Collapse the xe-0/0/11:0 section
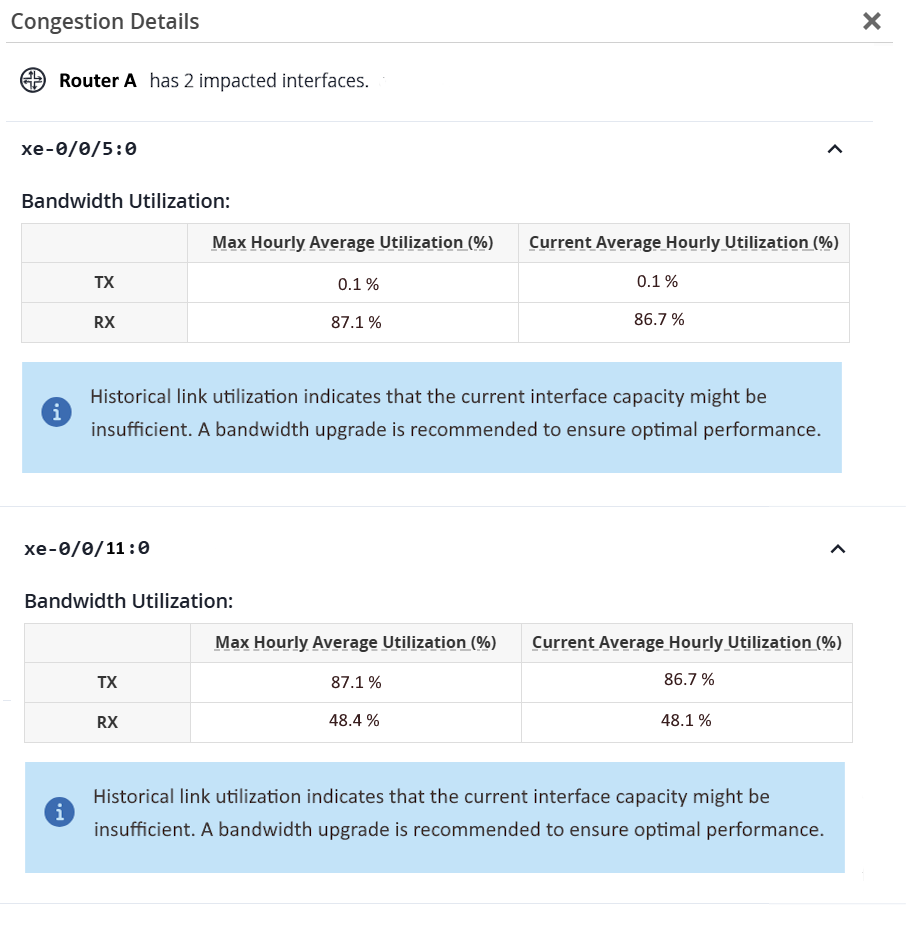This screenshot has width=908, height=928. pyautogui.click(x=836, y=548)
